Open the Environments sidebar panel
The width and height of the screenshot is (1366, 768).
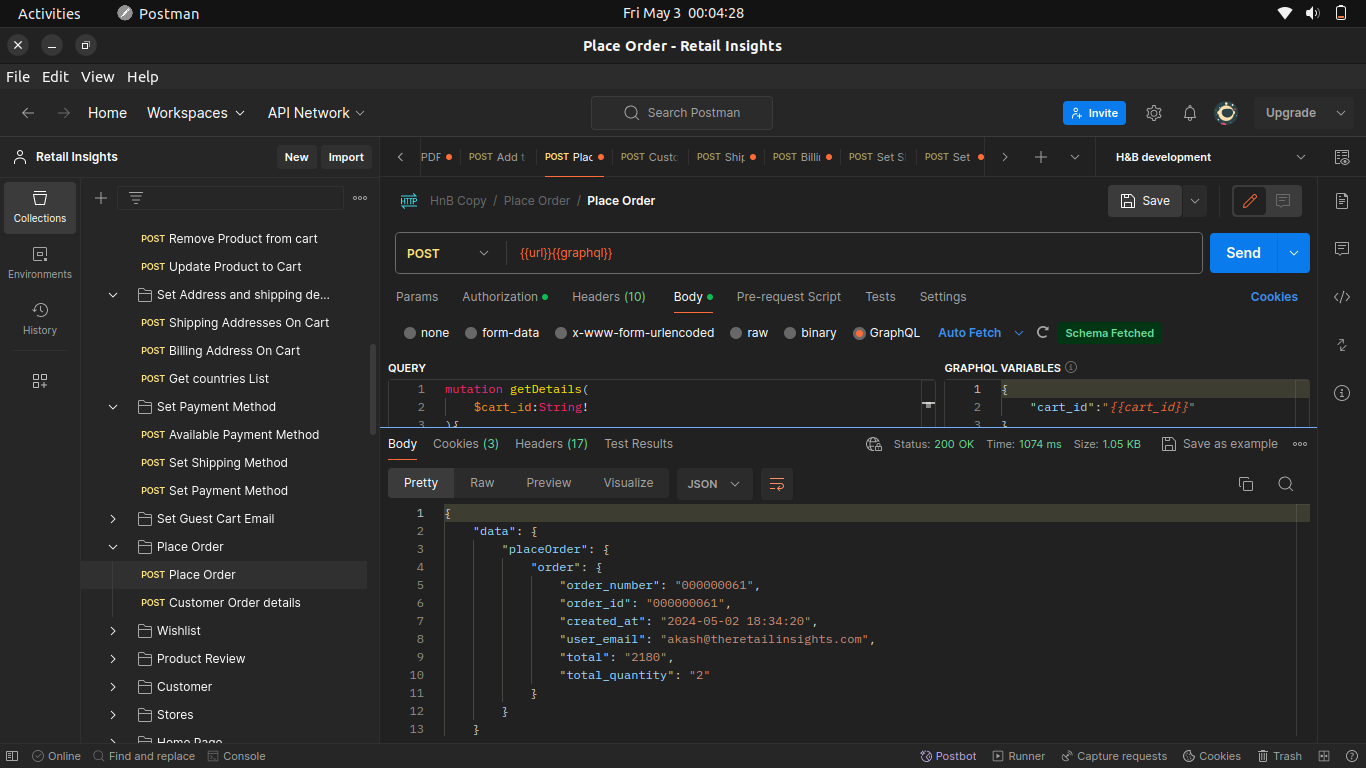coord(40,263)
